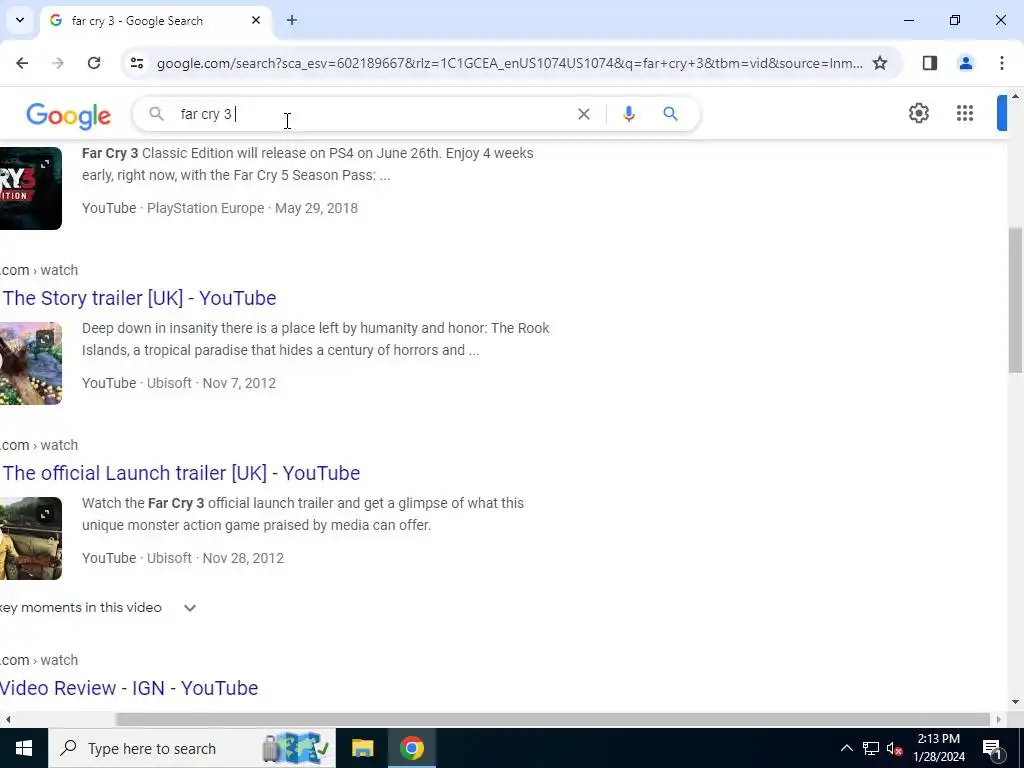The image size is (1024, 768).
Task: Click The Story trailer video thumbnail
Action: 31,363
